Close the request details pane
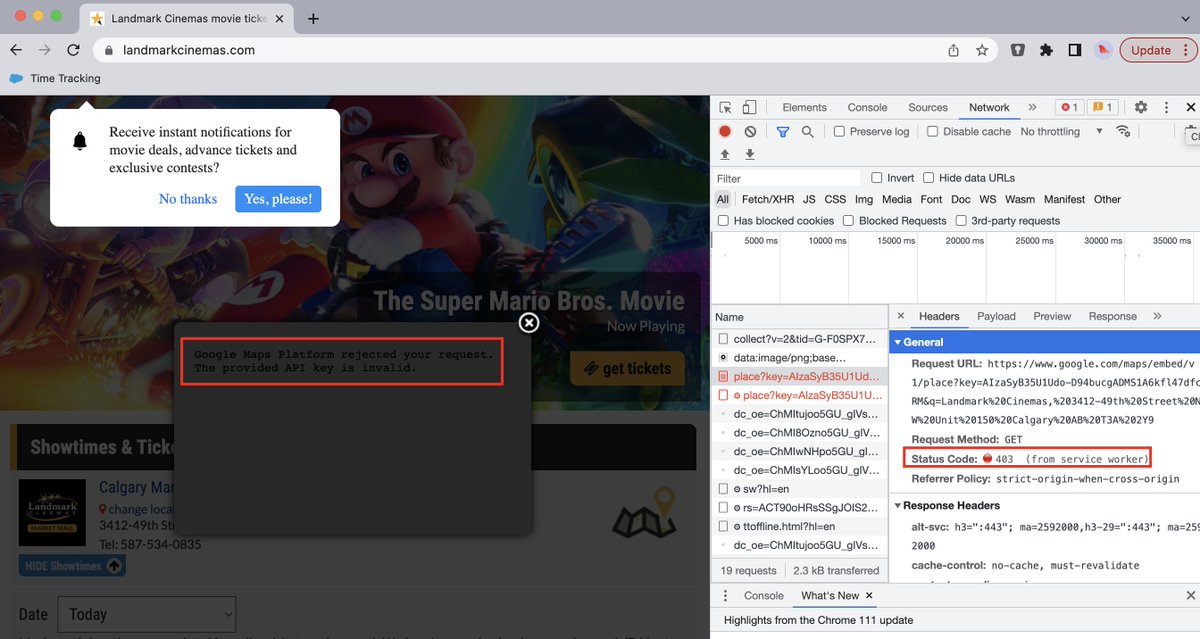The height and width of the screenshot is (639, 1200). point(901,316)
